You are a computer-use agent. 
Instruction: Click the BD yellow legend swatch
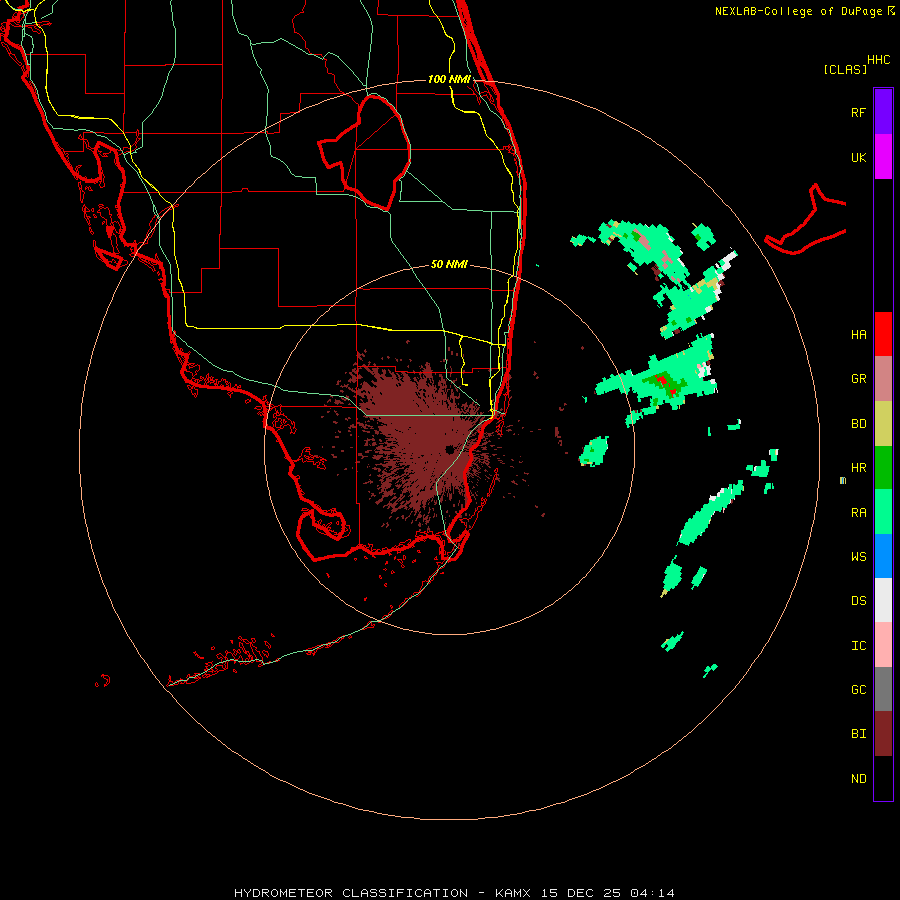coord(883,424)
